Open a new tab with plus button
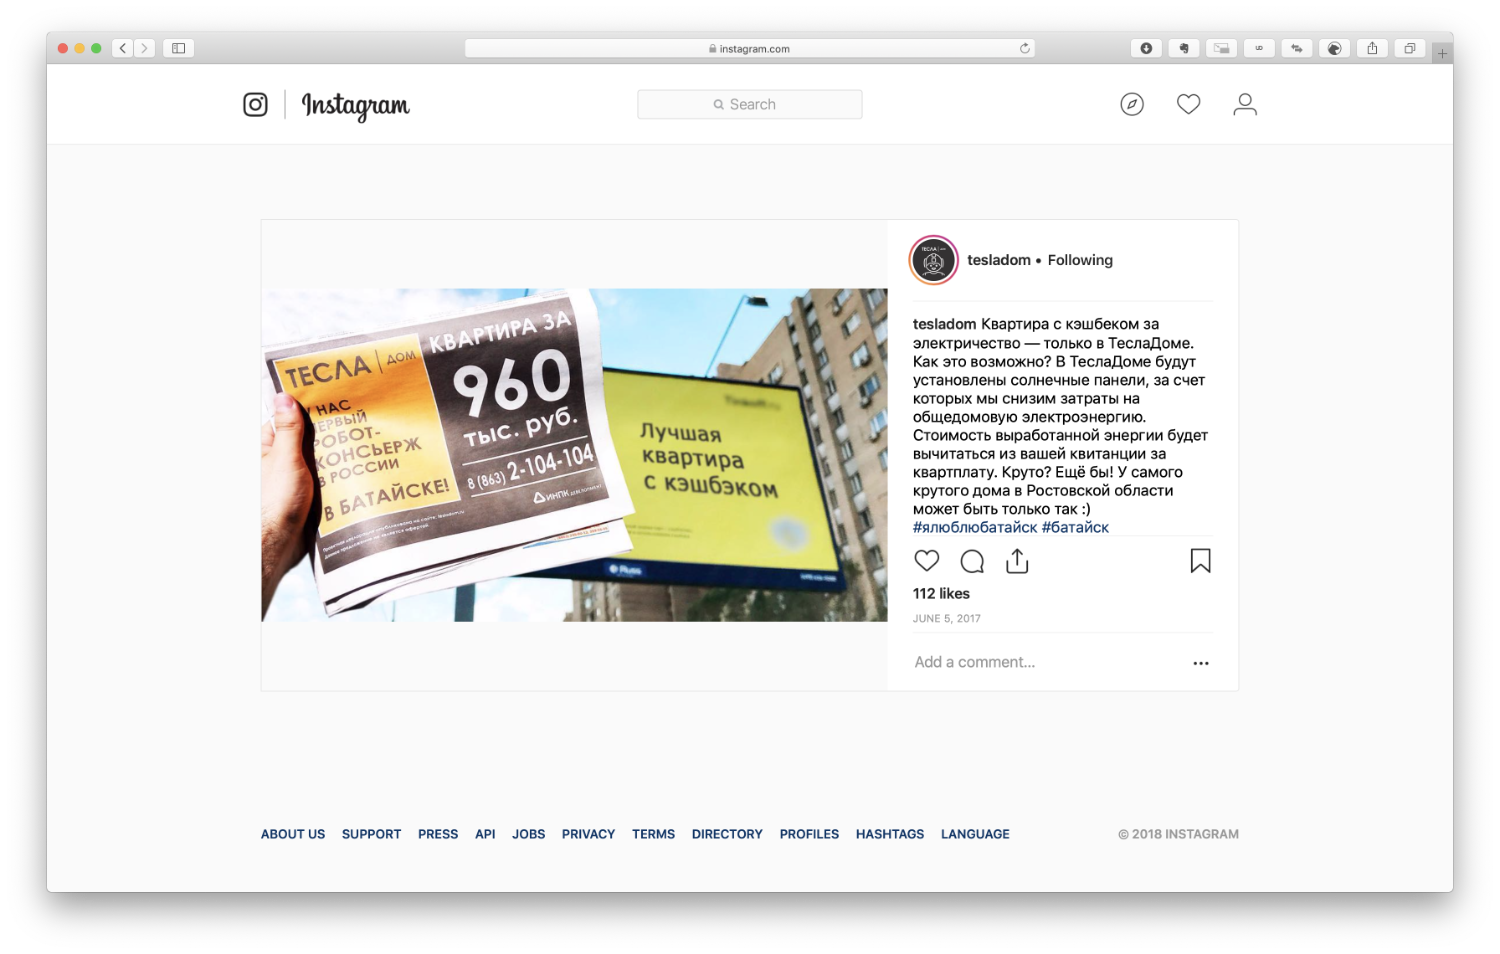This screenshot has height=954, width=1500. (x=1442, y=53)
